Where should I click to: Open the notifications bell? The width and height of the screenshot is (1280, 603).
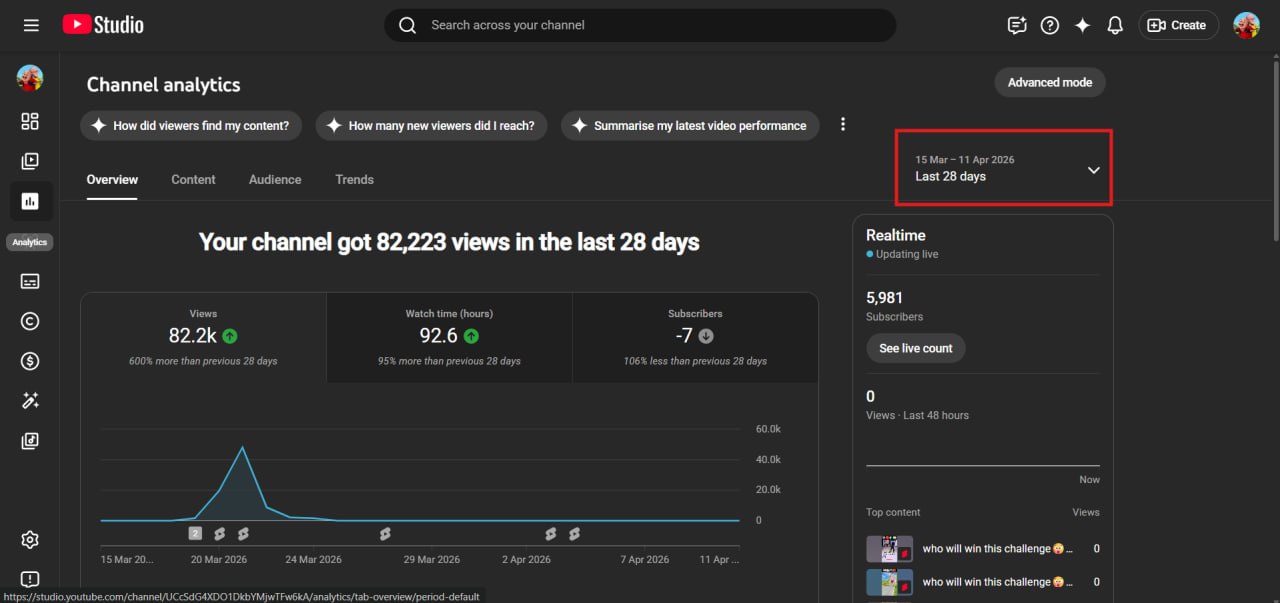1115,26
